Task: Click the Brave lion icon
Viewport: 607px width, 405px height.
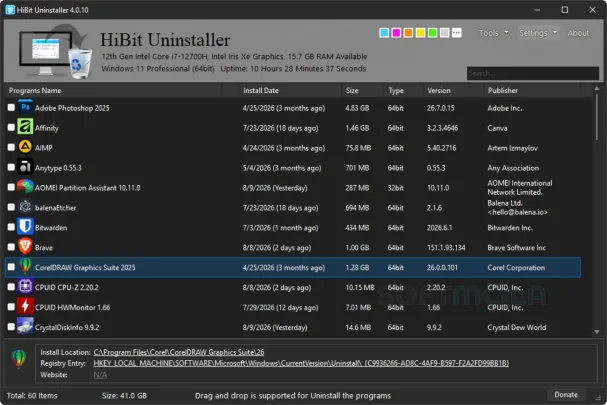Action: pyautogui.click(x=25, y=247)
